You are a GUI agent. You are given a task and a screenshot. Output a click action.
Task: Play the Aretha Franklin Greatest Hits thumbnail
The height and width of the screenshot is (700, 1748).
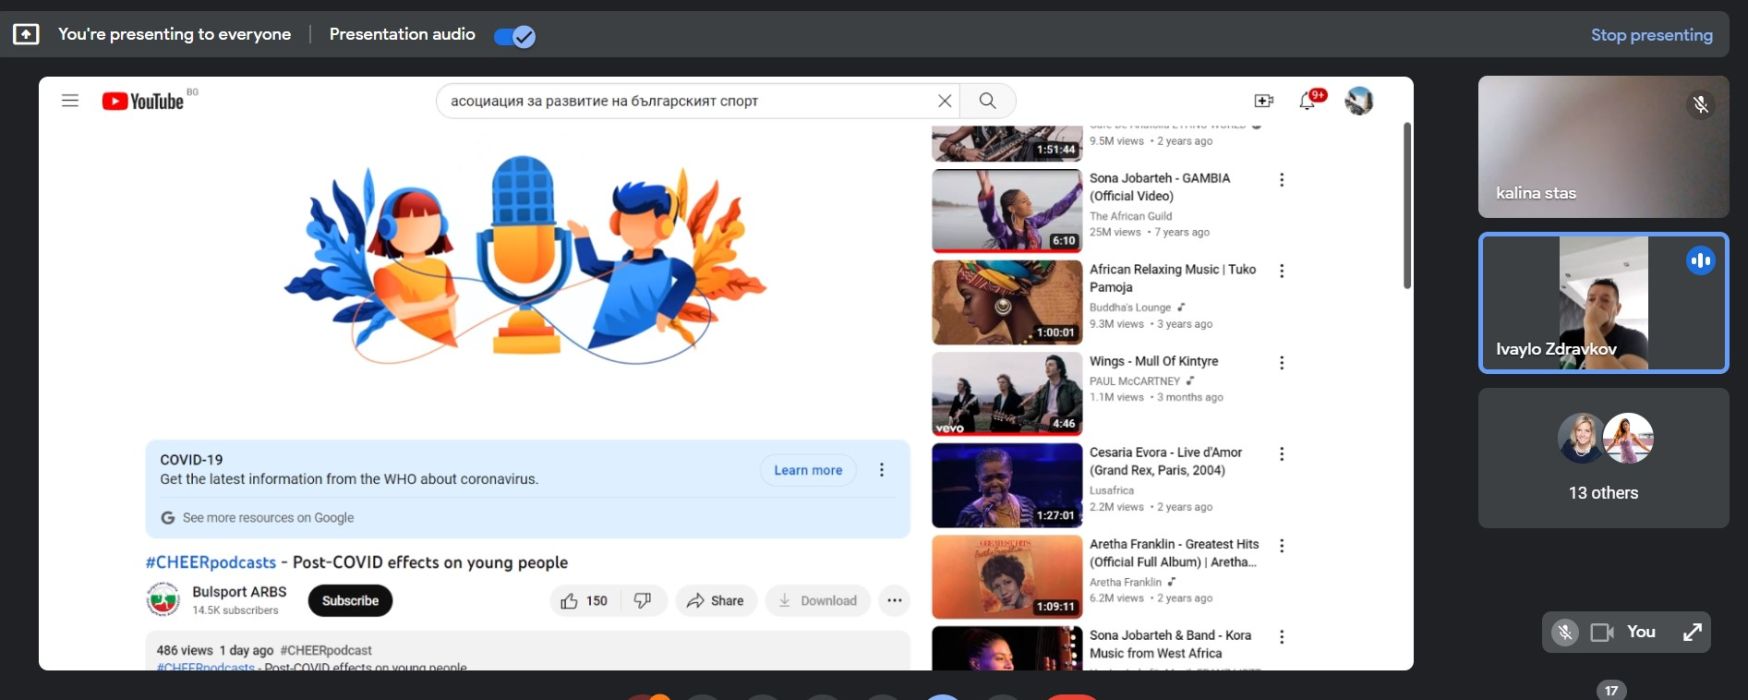tap(1007, 577)
